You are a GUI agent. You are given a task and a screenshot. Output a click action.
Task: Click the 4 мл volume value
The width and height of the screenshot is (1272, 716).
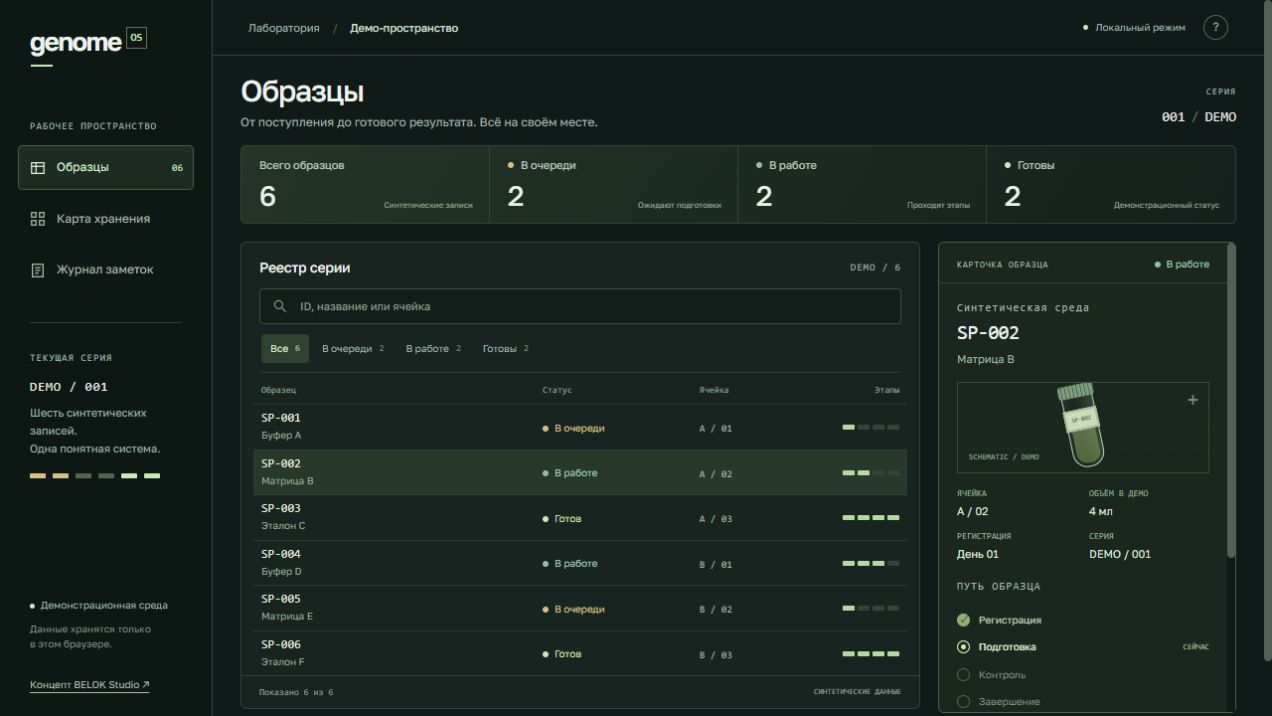tap(1100, 512)
